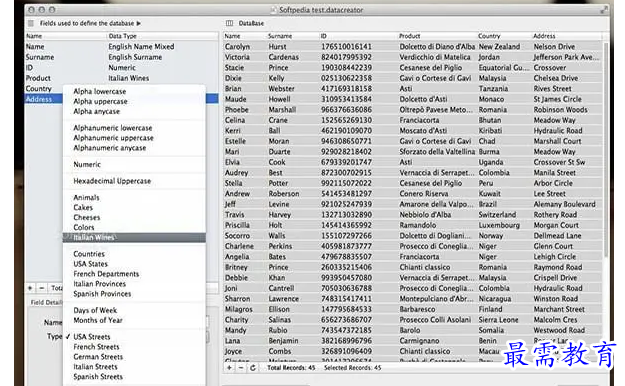Sort database by the Country column header
The height and width of the screenshot is (386, 625).
pyautogui.click(x=489, y=36)
